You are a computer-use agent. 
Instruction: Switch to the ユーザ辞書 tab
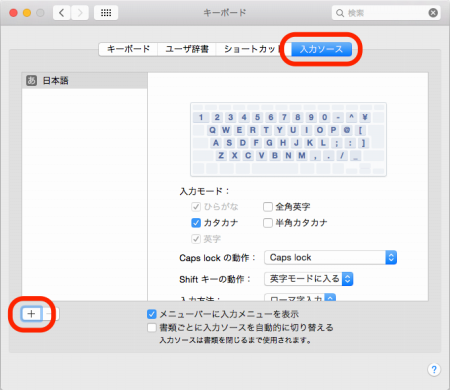(x=187, y=49)
